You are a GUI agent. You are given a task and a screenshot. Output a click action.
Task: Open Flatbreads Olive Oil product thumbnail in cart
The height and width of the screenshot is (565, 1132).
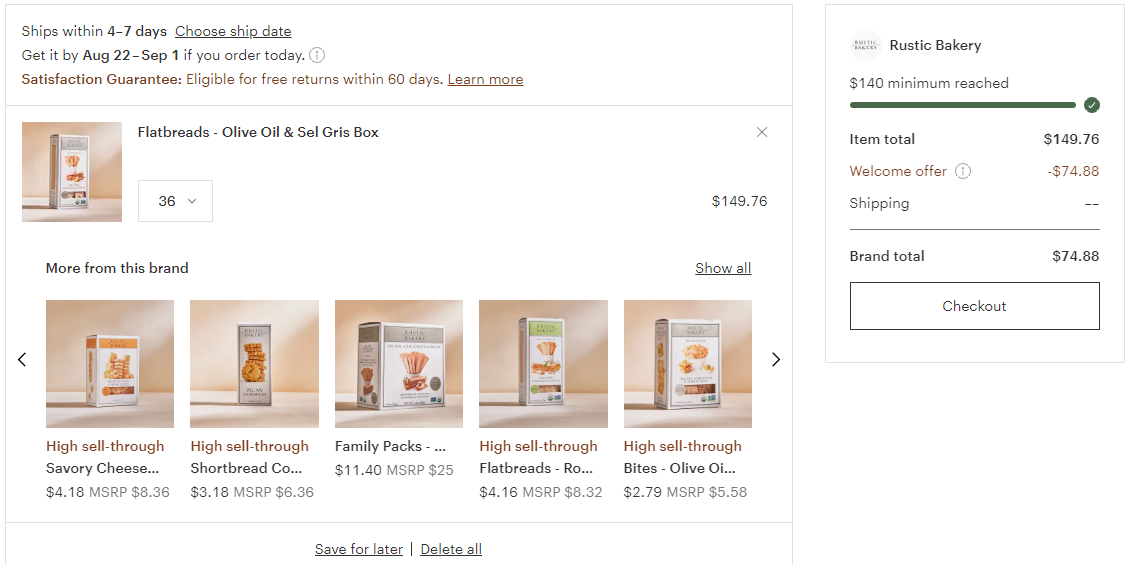pyautogui.click(x=71, y=172)
